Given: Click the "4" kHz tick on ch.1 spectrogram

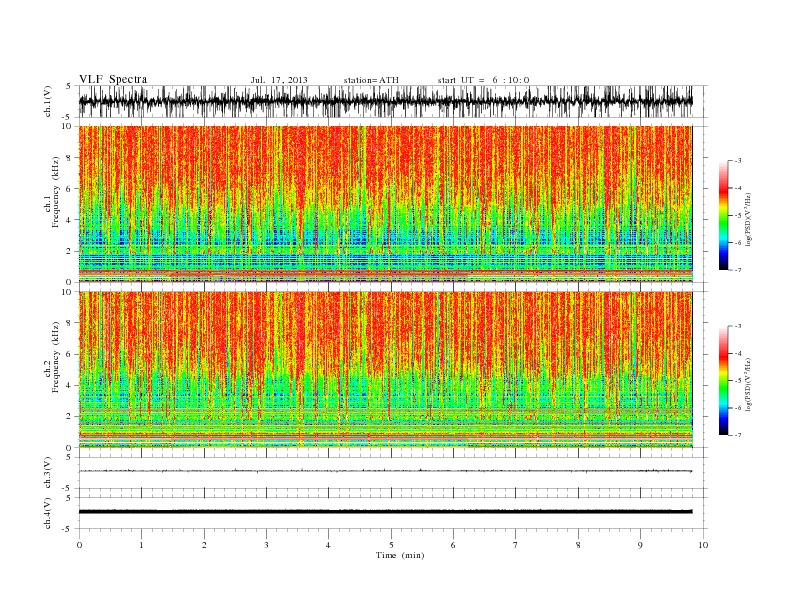Looking at the screenshot, I should click(x=70, y=220).
